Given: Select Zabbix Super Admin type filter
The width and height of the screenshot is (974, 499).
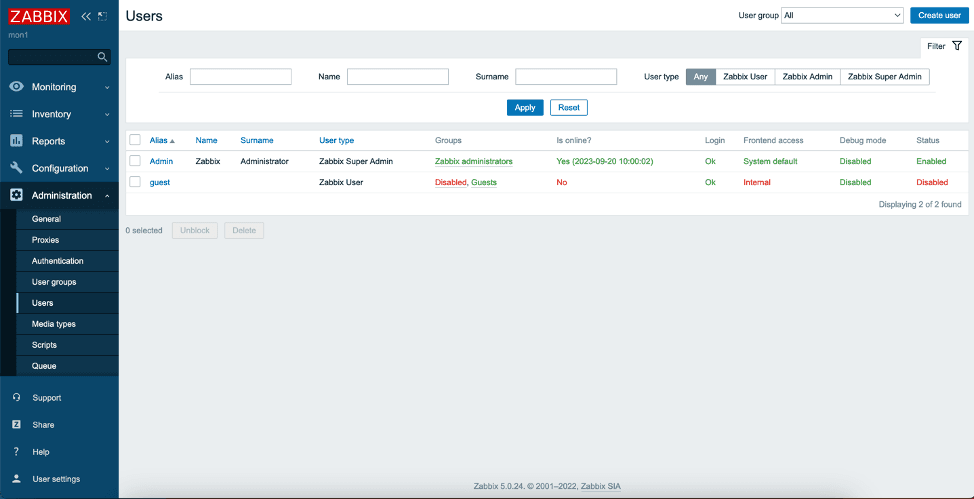Looking at the screenshot, I should (885, 77).
